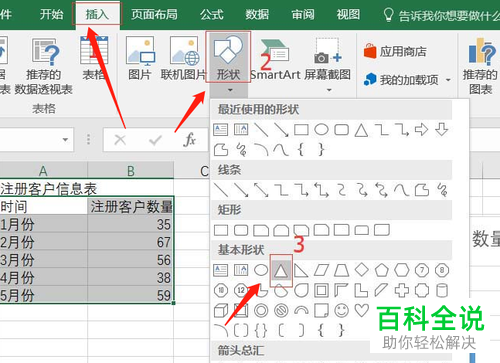Select hexagon basic shape
The image size is (500, 363).
click(402, 270)
